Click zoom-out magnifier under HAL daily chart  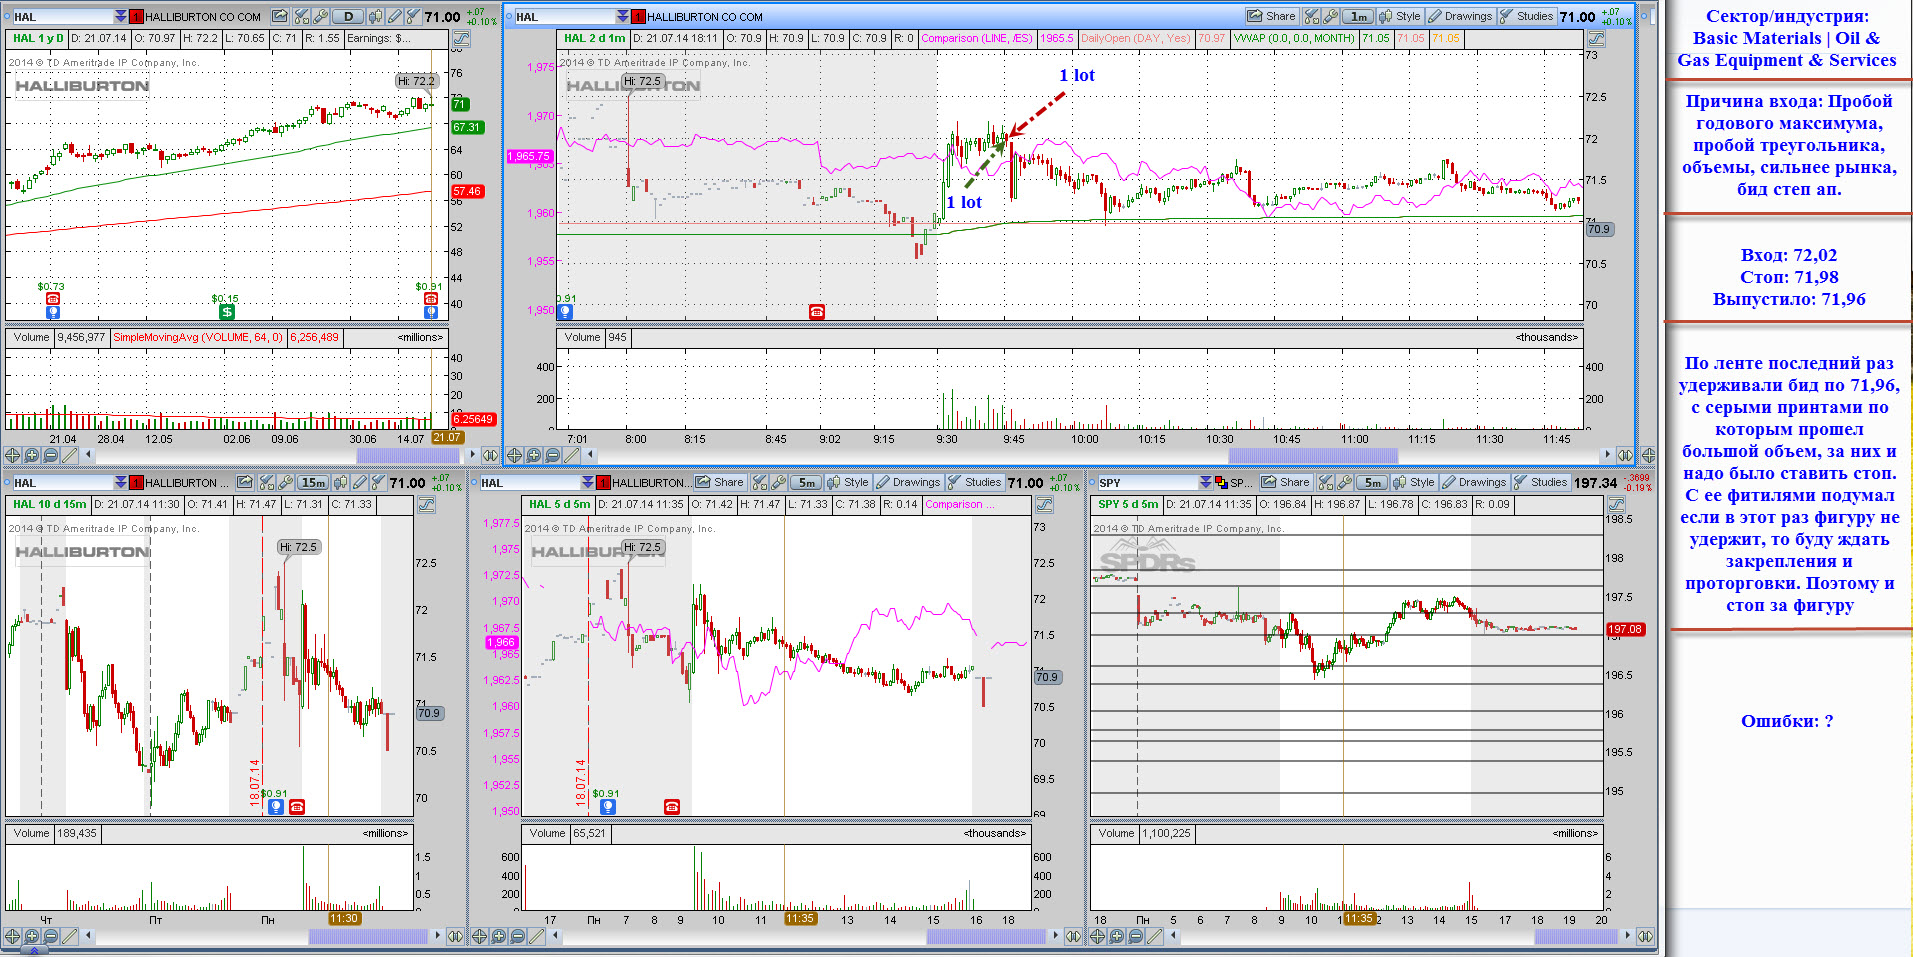[50, 455]
